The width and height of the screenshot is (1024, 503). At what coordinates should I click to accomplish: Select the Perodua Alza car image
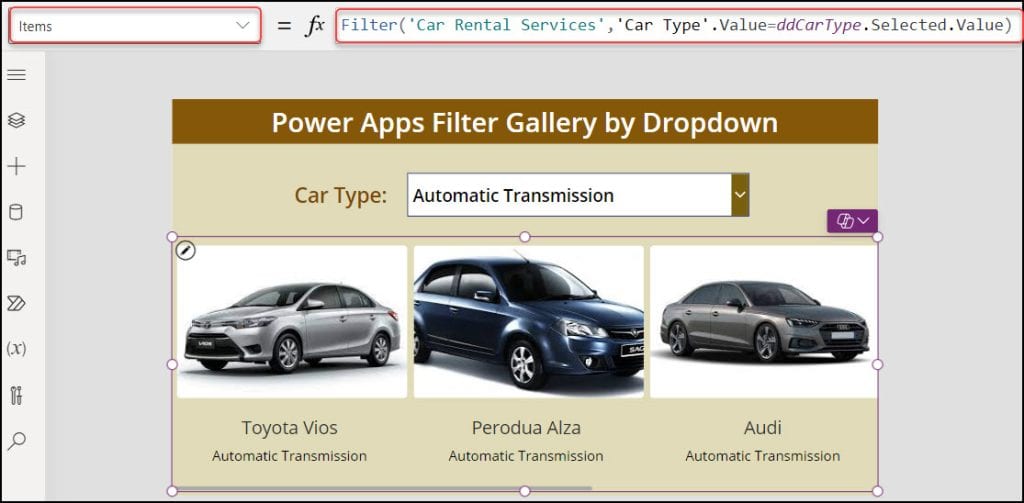(x=528, y=322)
